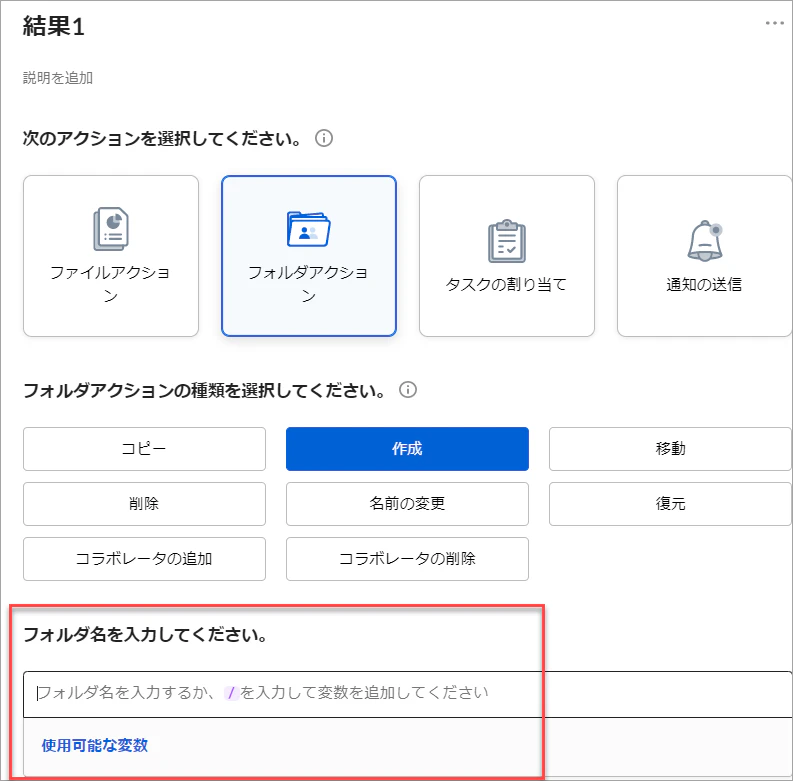Choose the 削除 folder action type
The height and width of the screenshot is (781, 793).
[x=144, y=504]
